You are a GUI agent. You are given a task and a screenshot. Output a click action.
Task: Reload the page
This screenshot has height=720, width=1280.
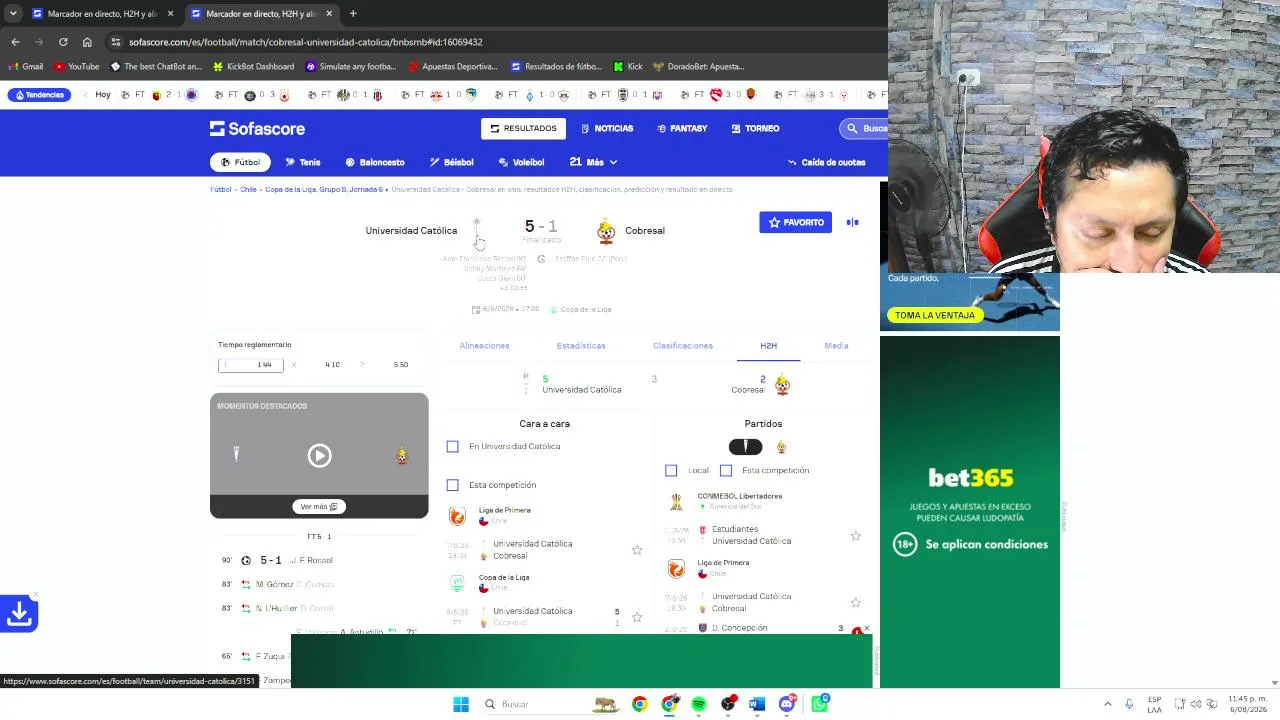pos(63,42)
